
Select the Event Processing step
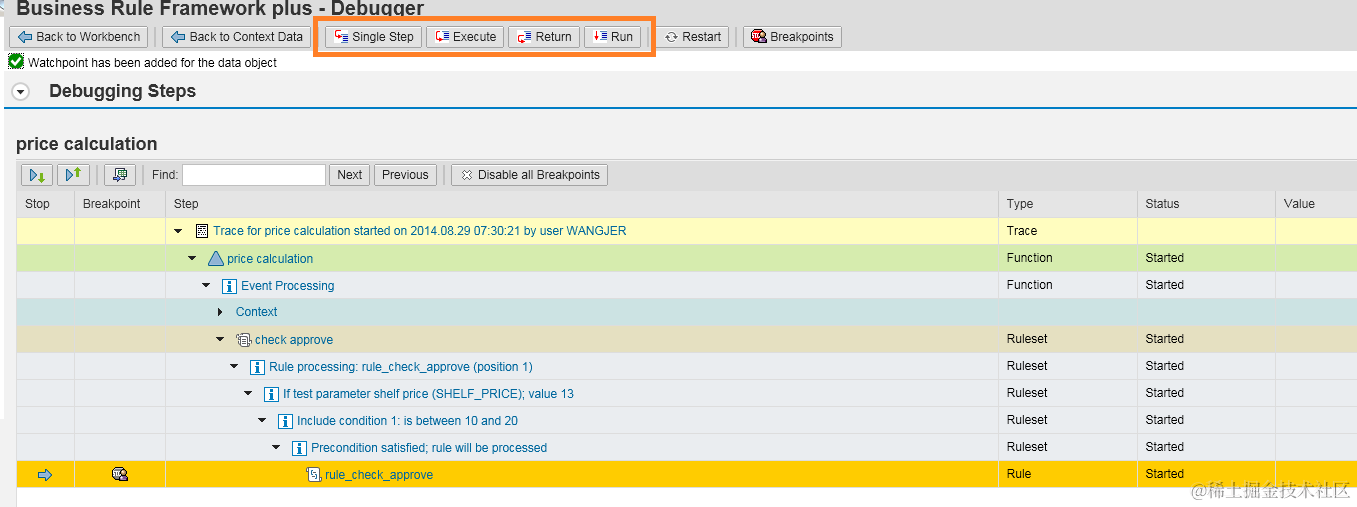tap(288, 286)
